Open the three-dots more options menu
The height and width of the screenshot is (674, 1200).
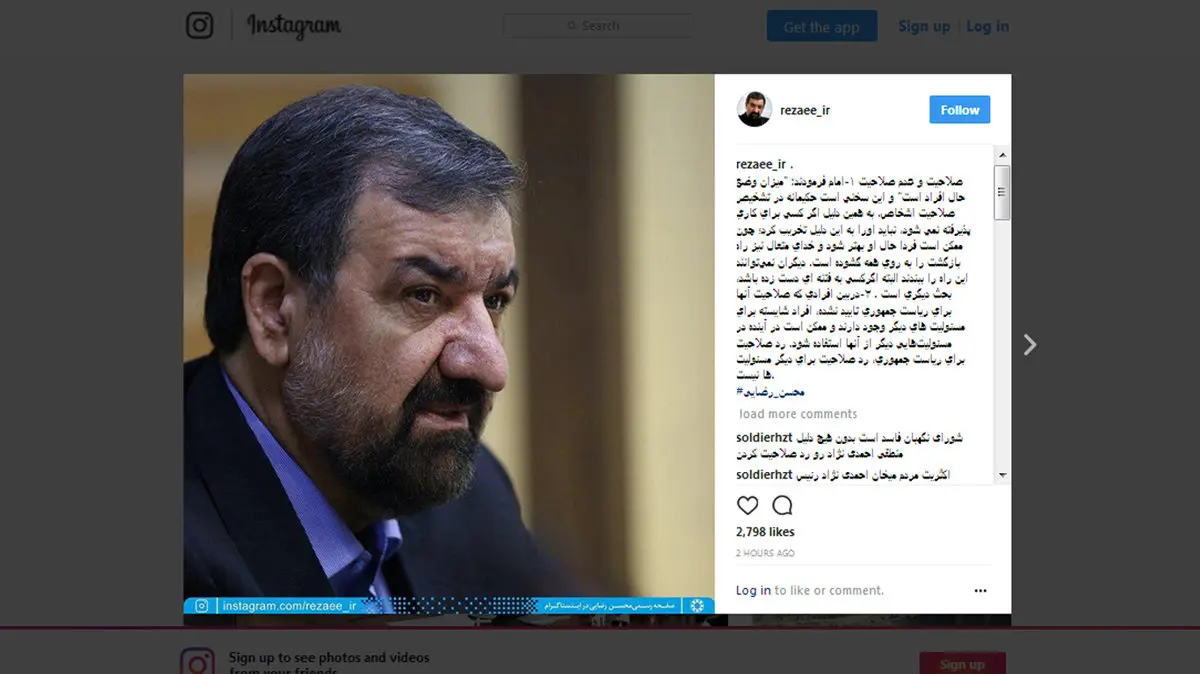coord(980,591)
